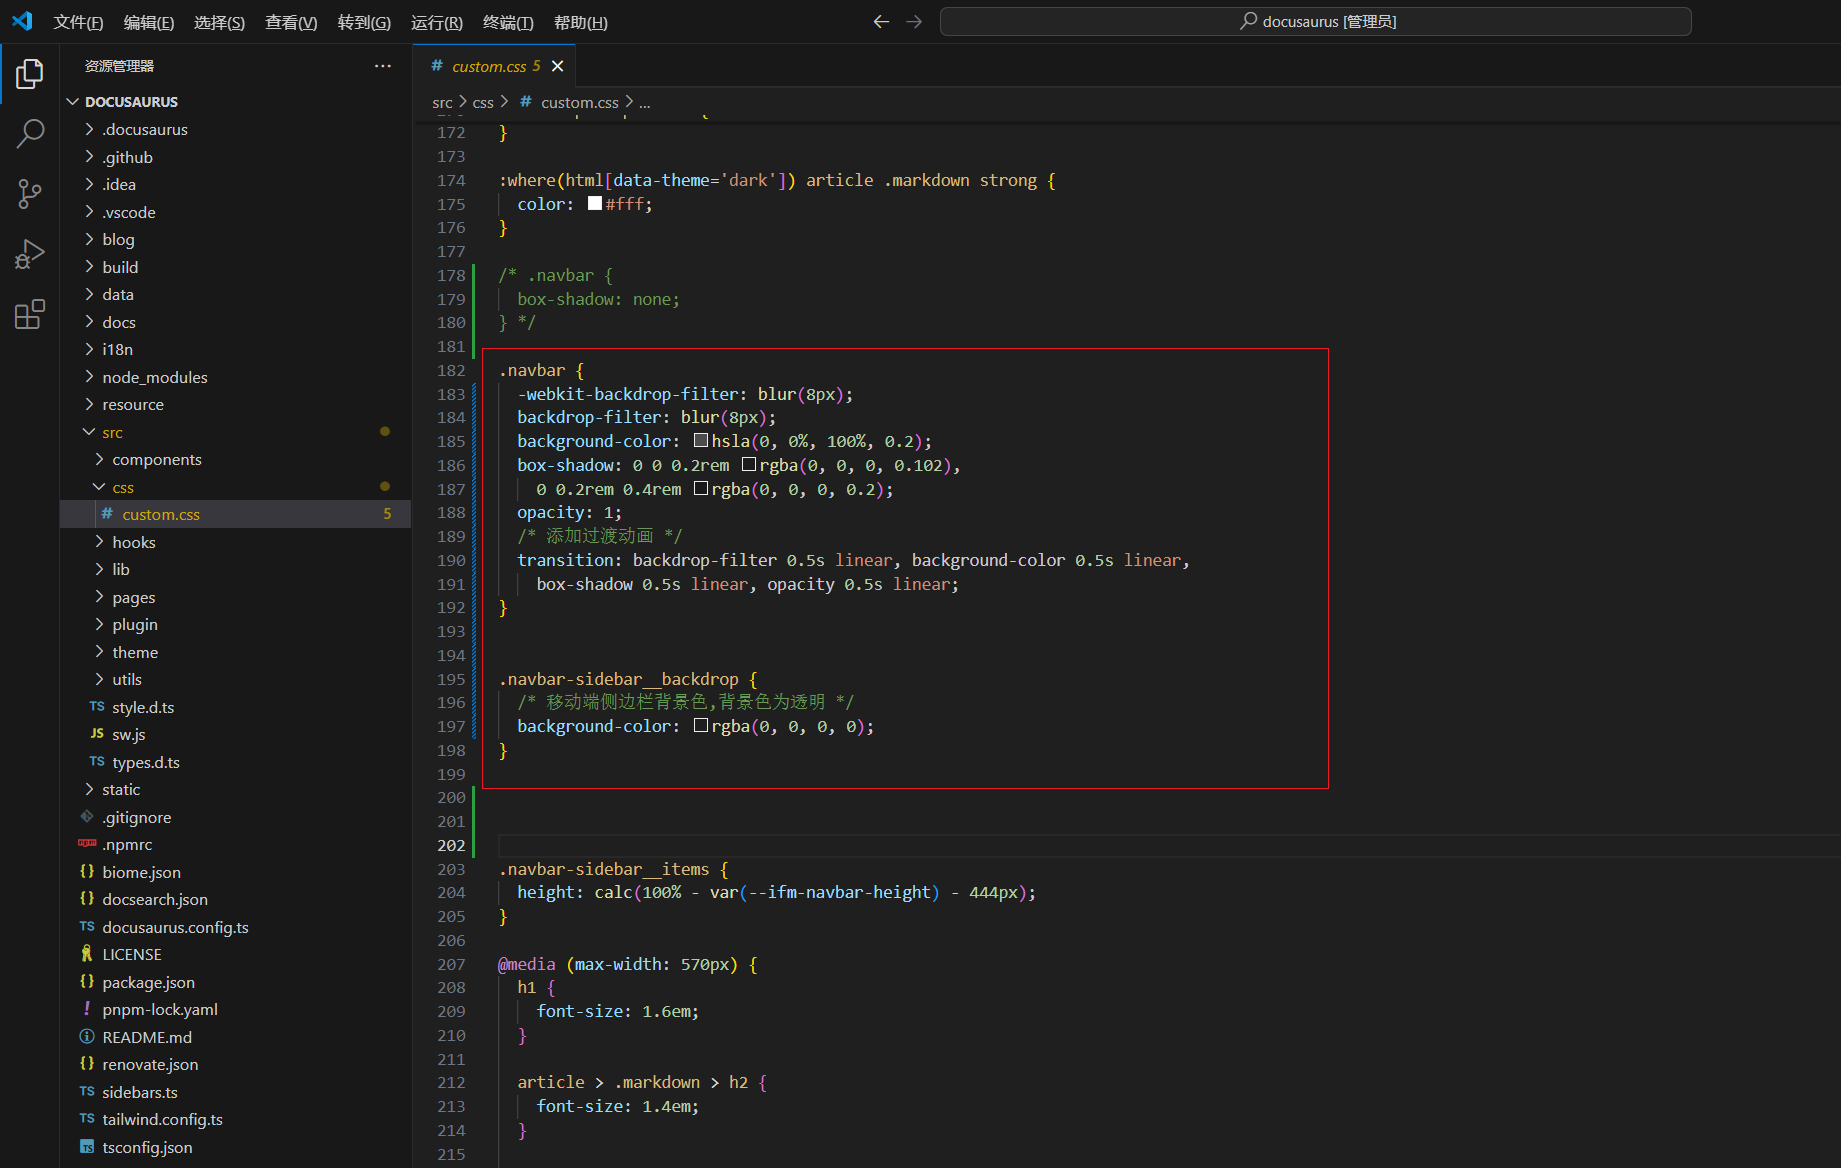This screenshot has height=1168, width=1841.
Task: Open the 编辑(E) menu
Action: coord(149,22)
